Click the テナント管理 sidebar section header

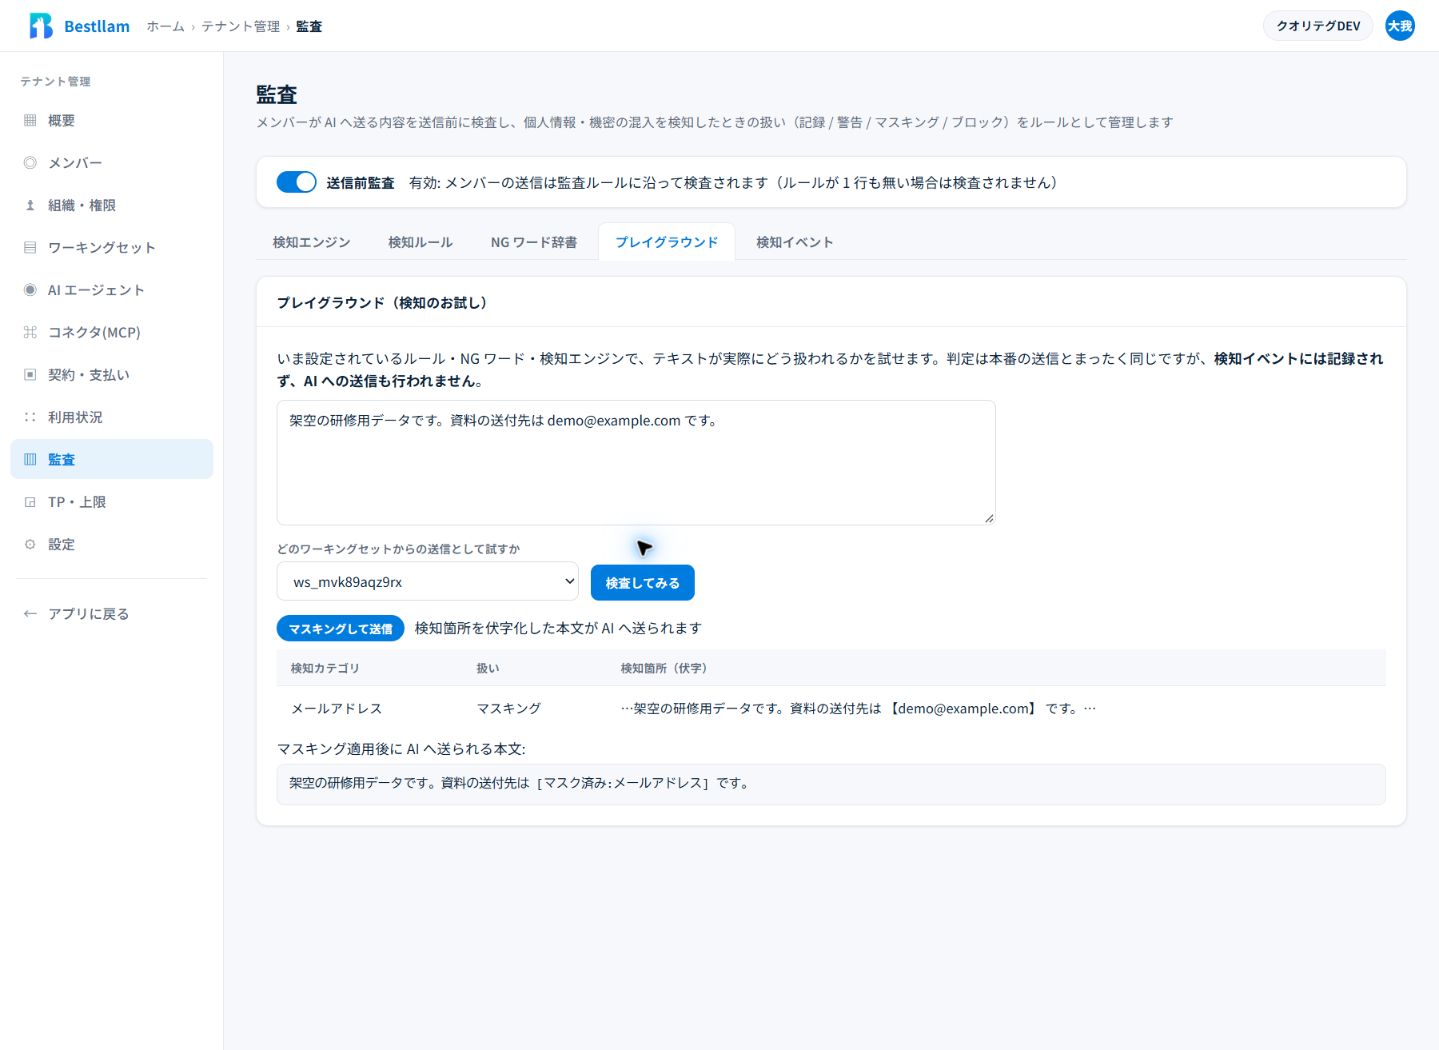pyautogui.click(x=56, y=81)
